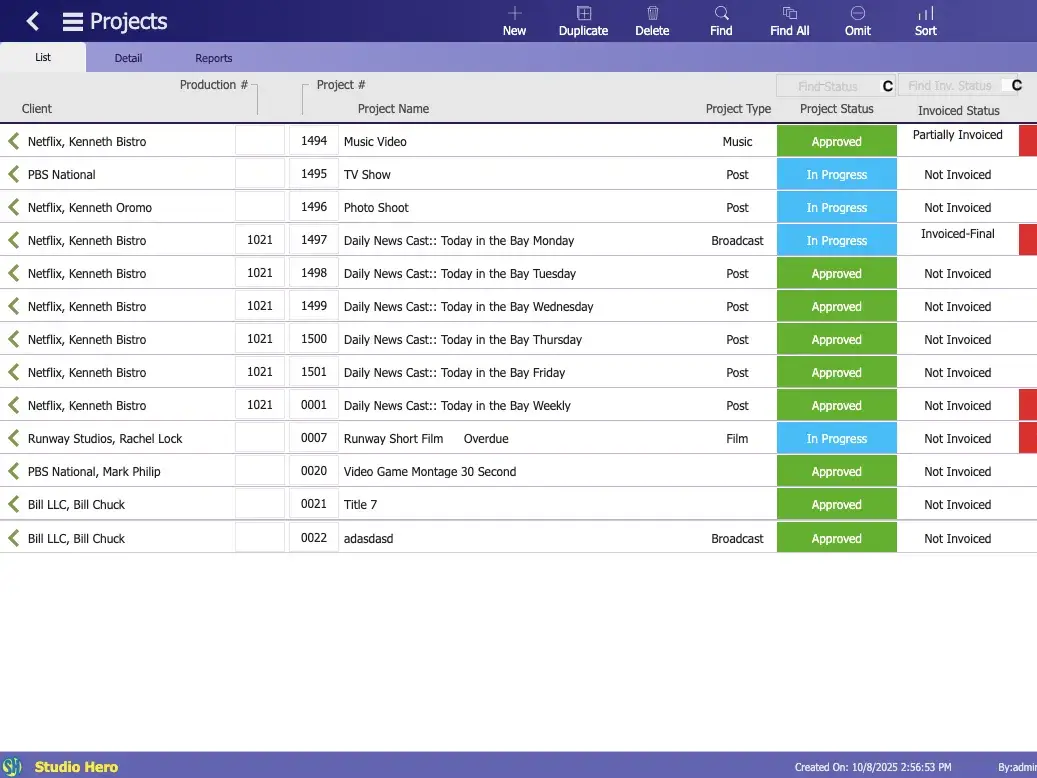Click the Project Status column header

pyautogui.click(x=837, y=108)
